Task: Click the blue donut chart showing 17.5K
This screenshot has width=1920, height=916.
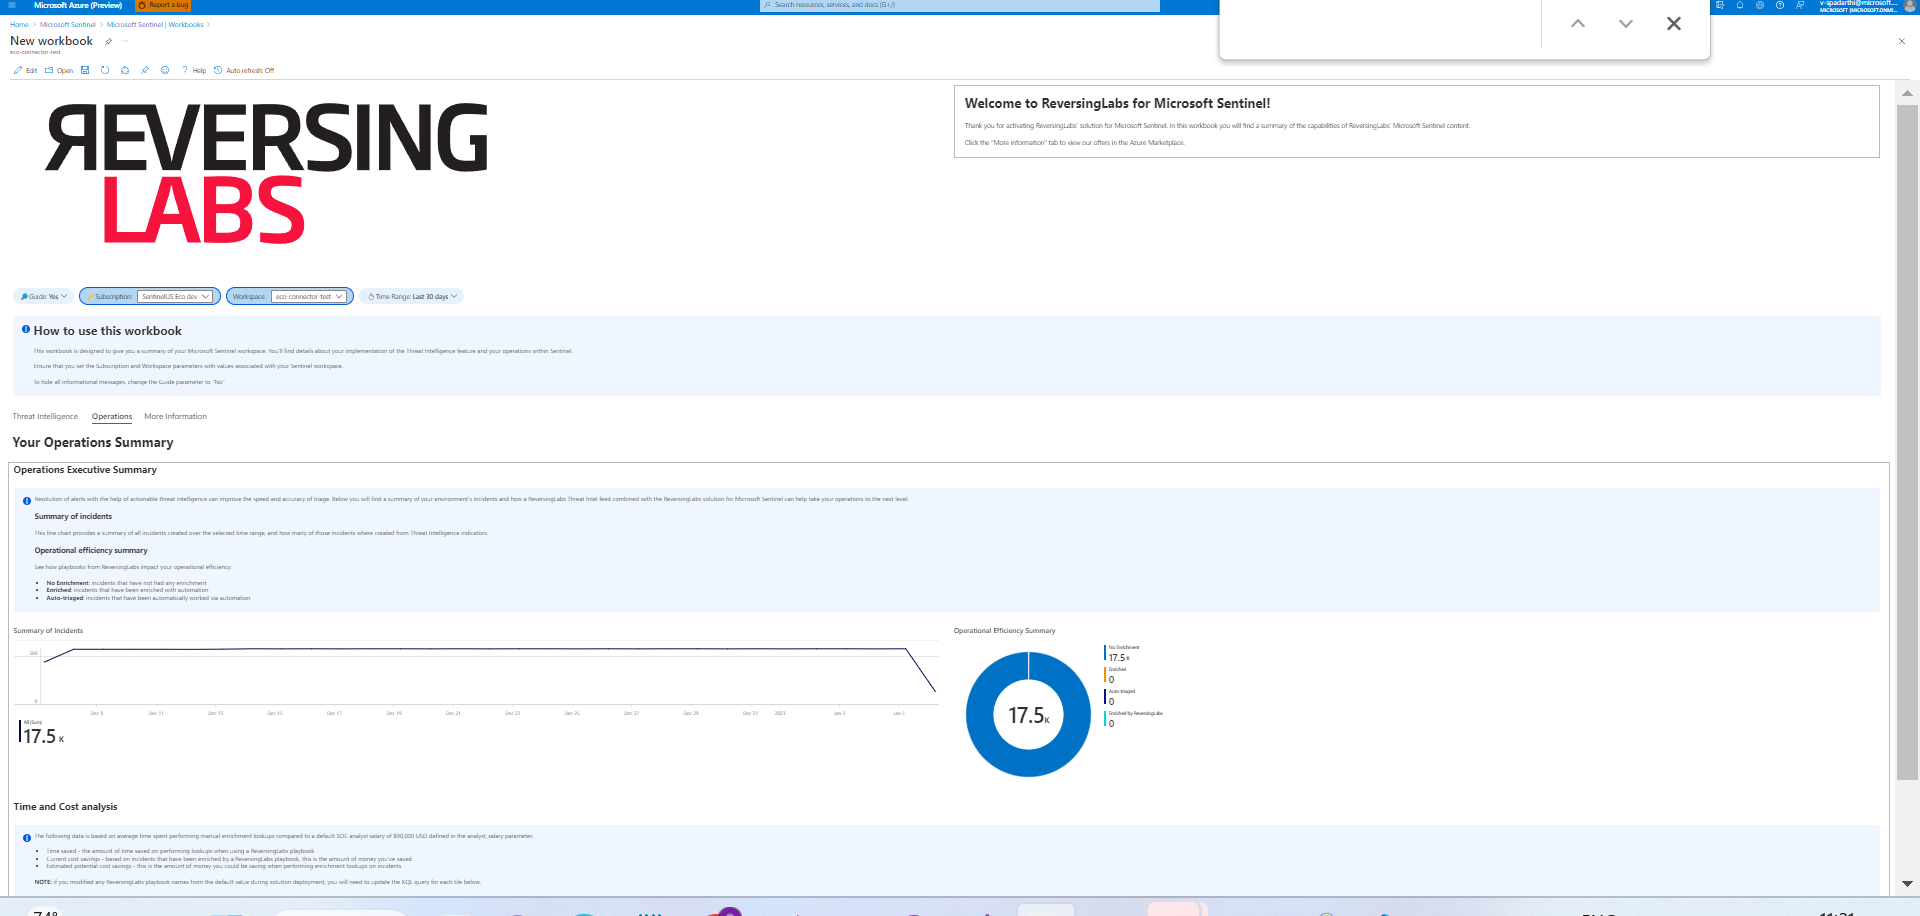Action: coord(1028,714)
